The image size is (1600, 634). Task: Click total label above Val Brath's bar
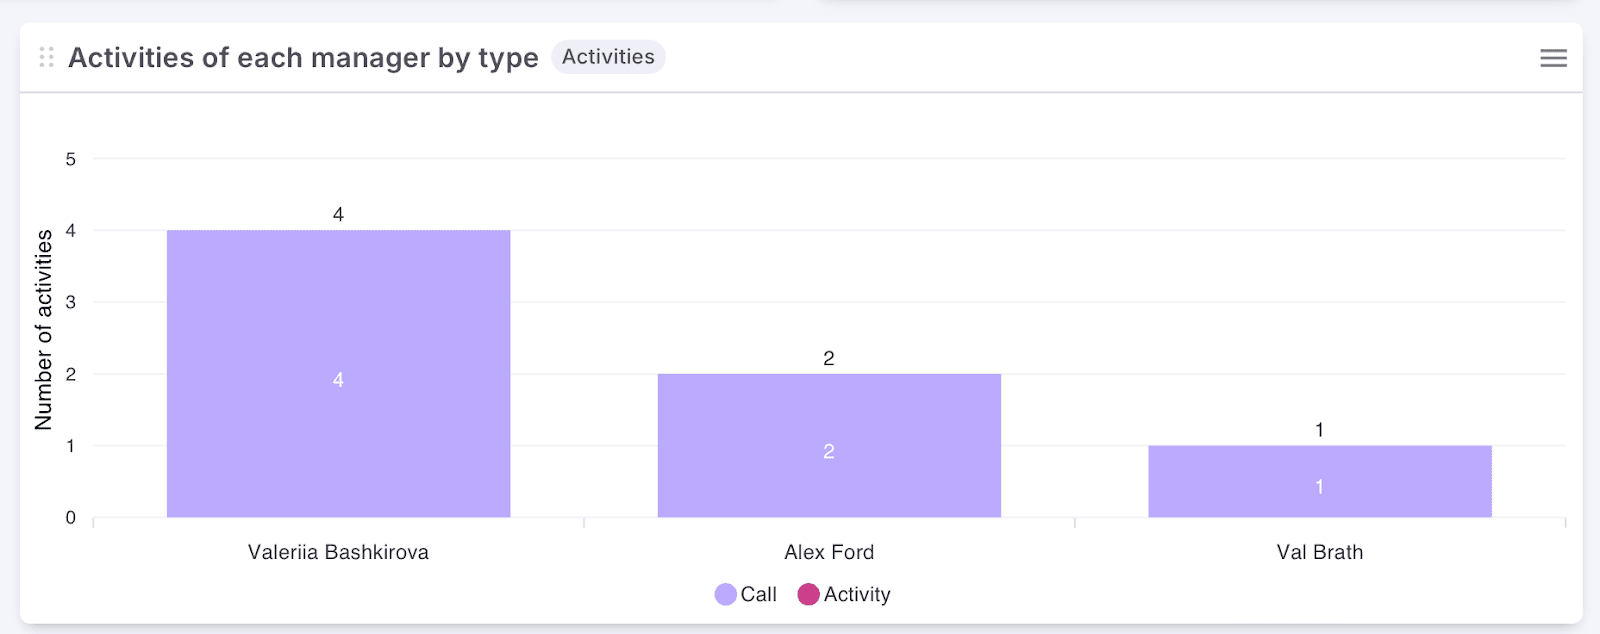[x=1319, y=430]
